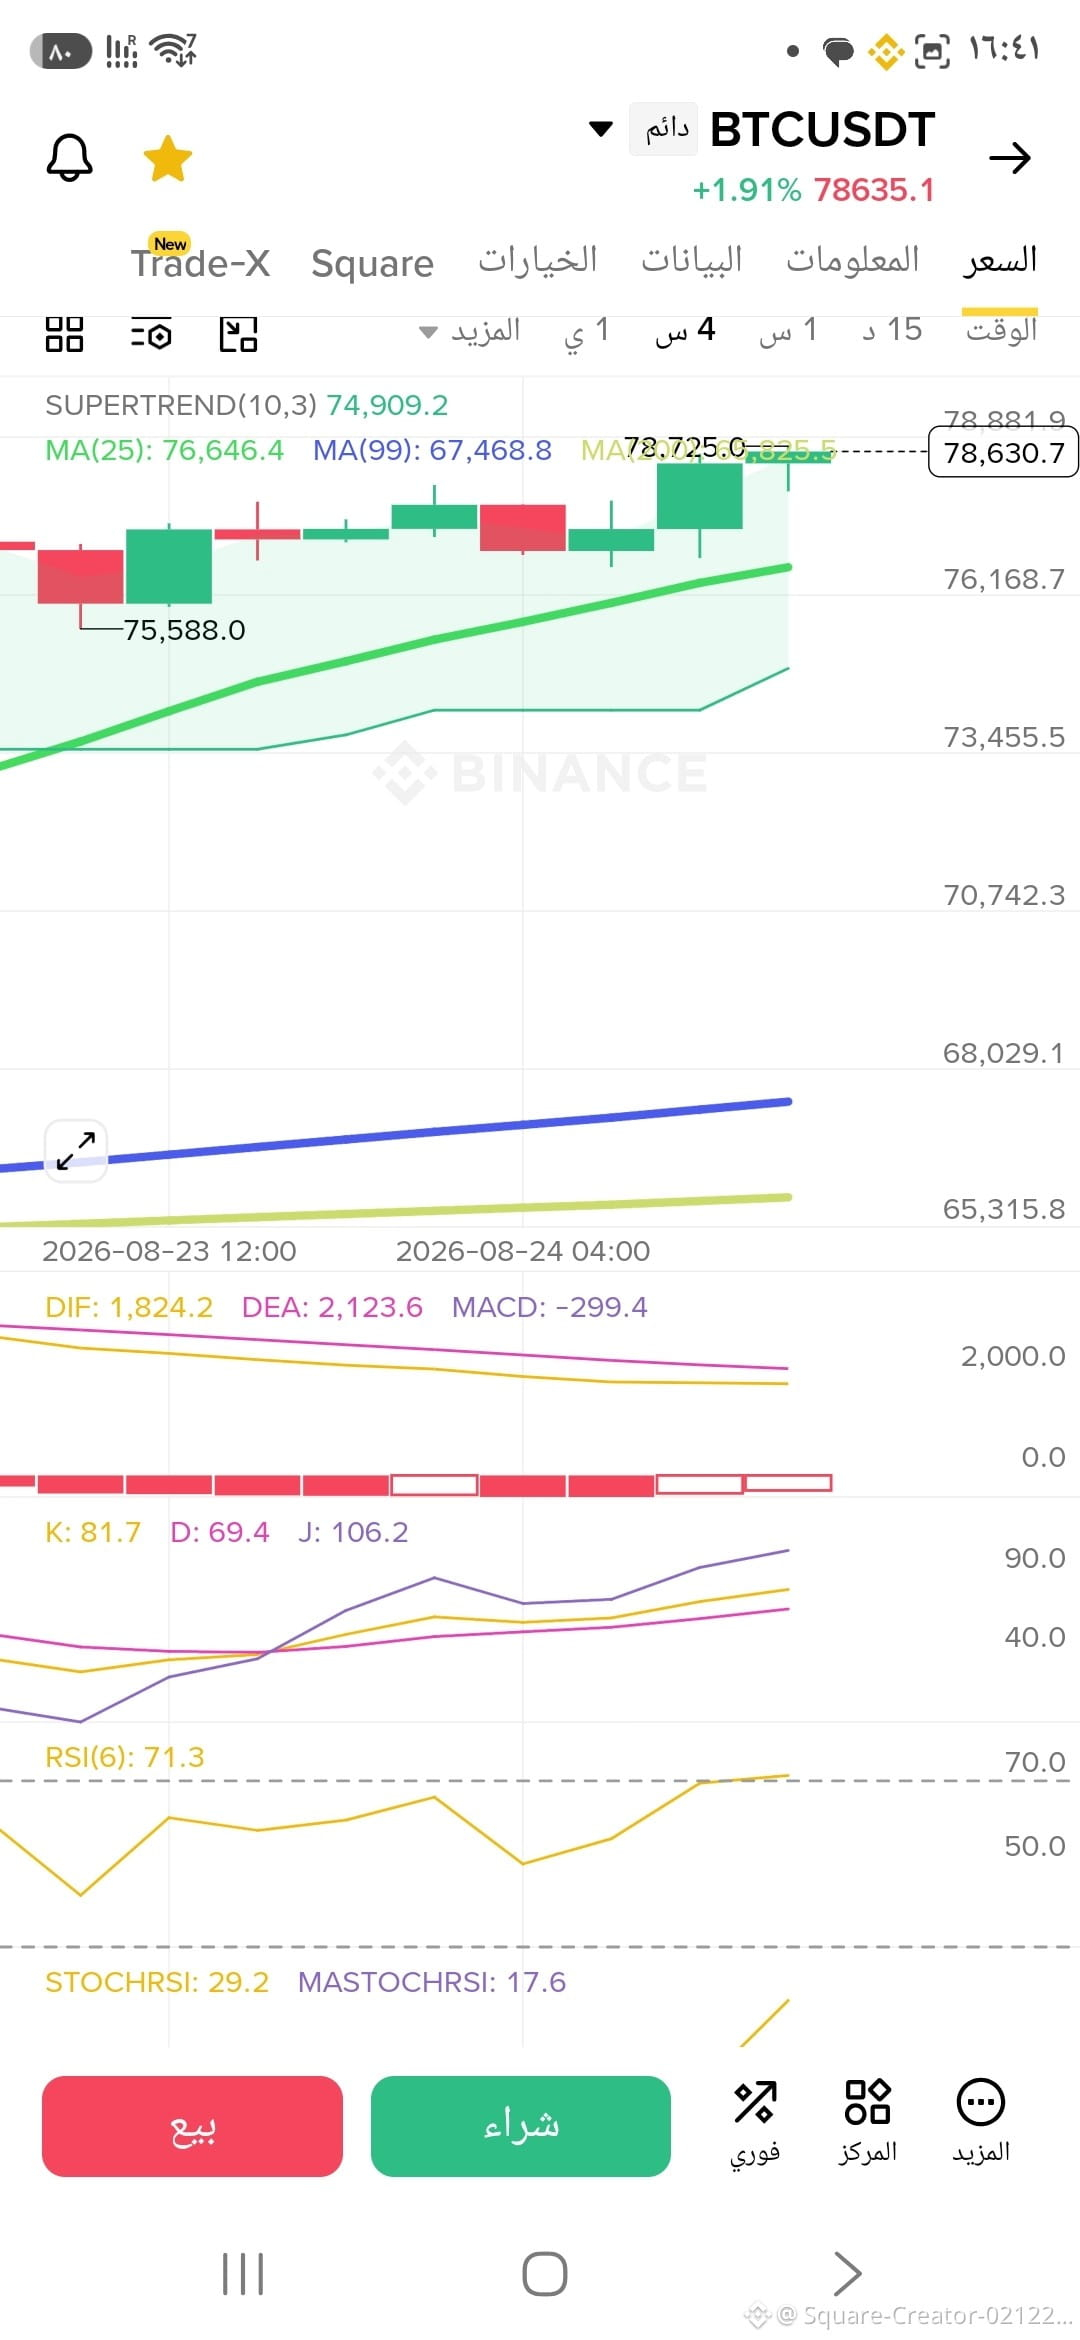
Task: Tap the MASTOCHRSI: 17.6 label
Action: (432, 1982)
